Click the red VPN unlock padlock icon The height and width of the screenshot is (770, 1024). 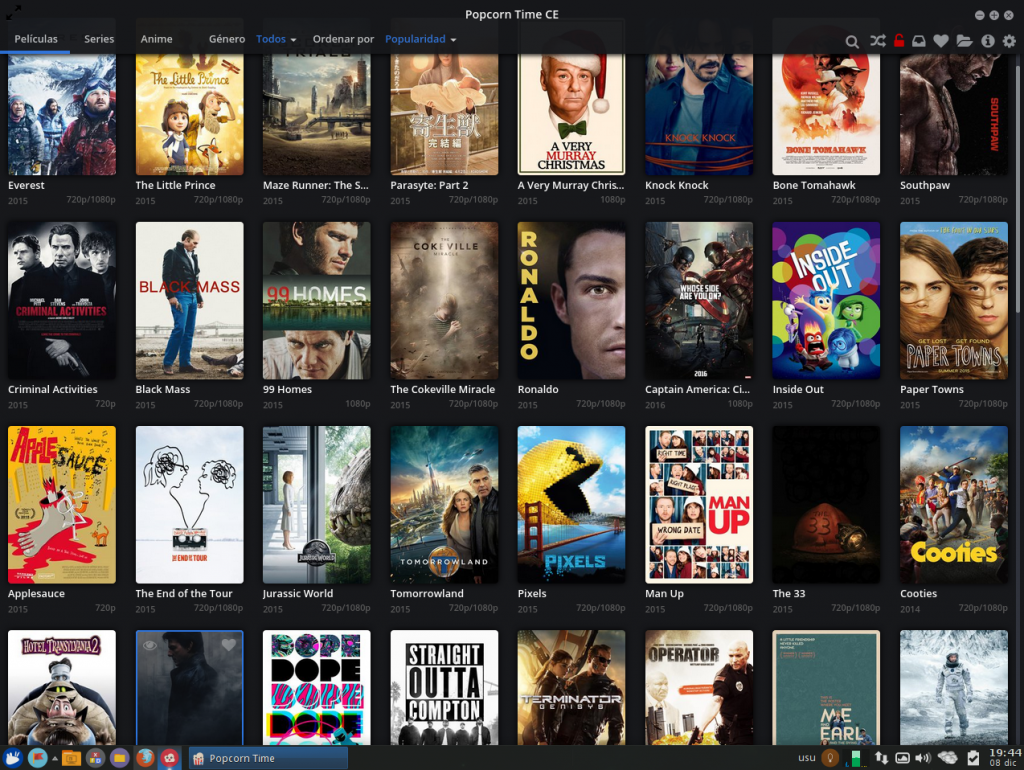(x=899, y=40)
